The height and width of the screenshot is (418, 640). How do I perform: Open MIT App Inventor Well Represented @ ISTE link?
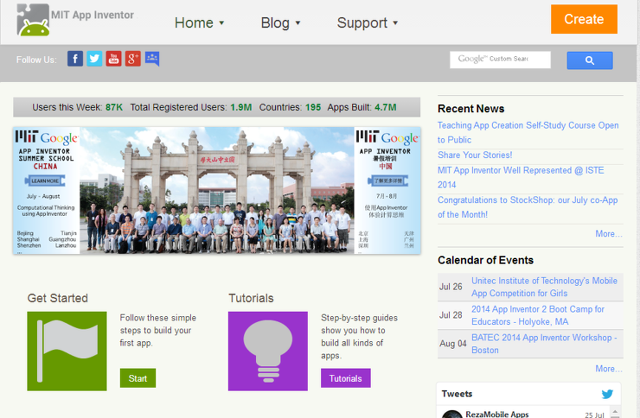coord(521,177)
